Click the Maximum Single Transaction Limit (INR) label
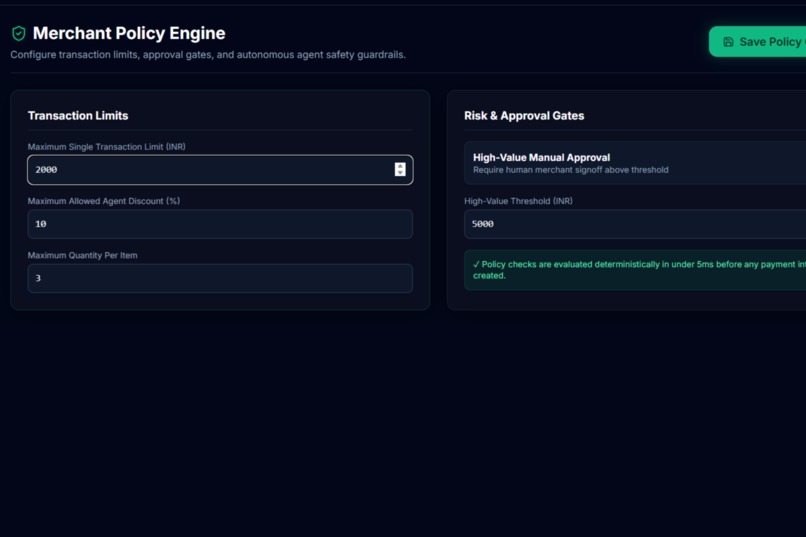 (106, 147)
